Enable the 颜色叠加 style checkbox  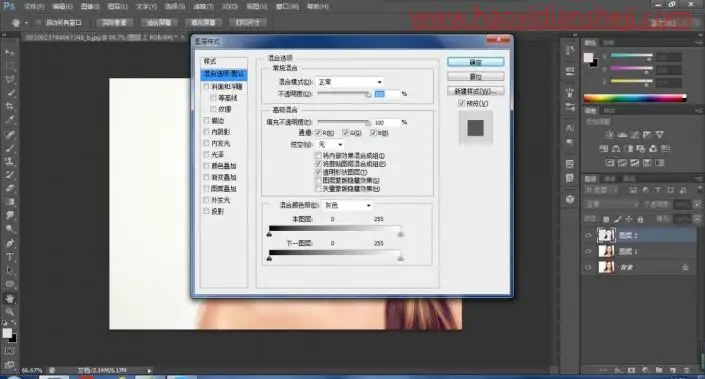206,166
